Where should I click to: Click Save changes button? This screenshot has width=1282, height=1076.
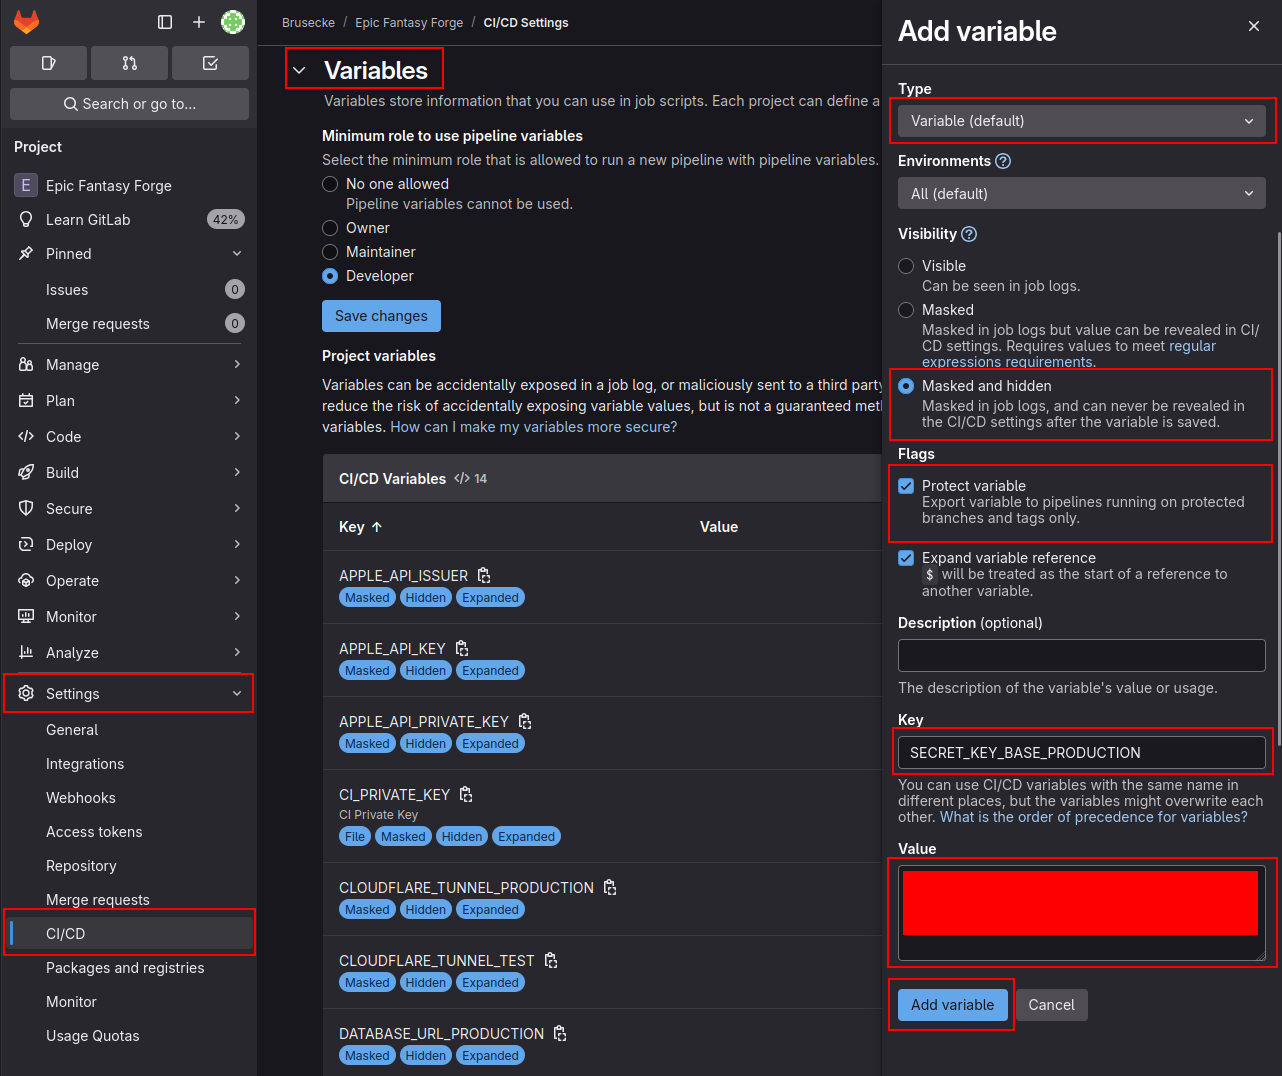pos(381,316)
